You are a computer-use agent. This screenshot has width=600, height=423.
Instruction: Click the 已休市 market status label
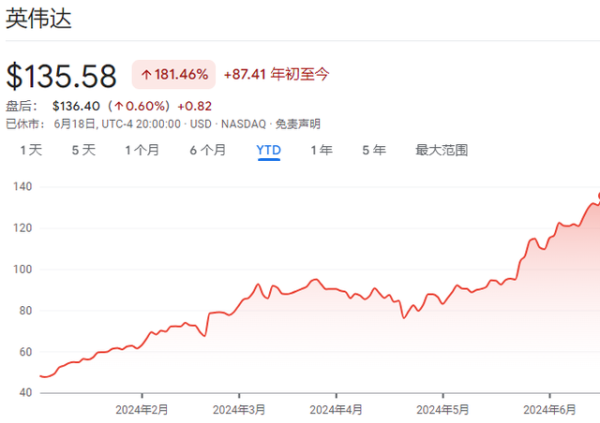tap(25, 124)
